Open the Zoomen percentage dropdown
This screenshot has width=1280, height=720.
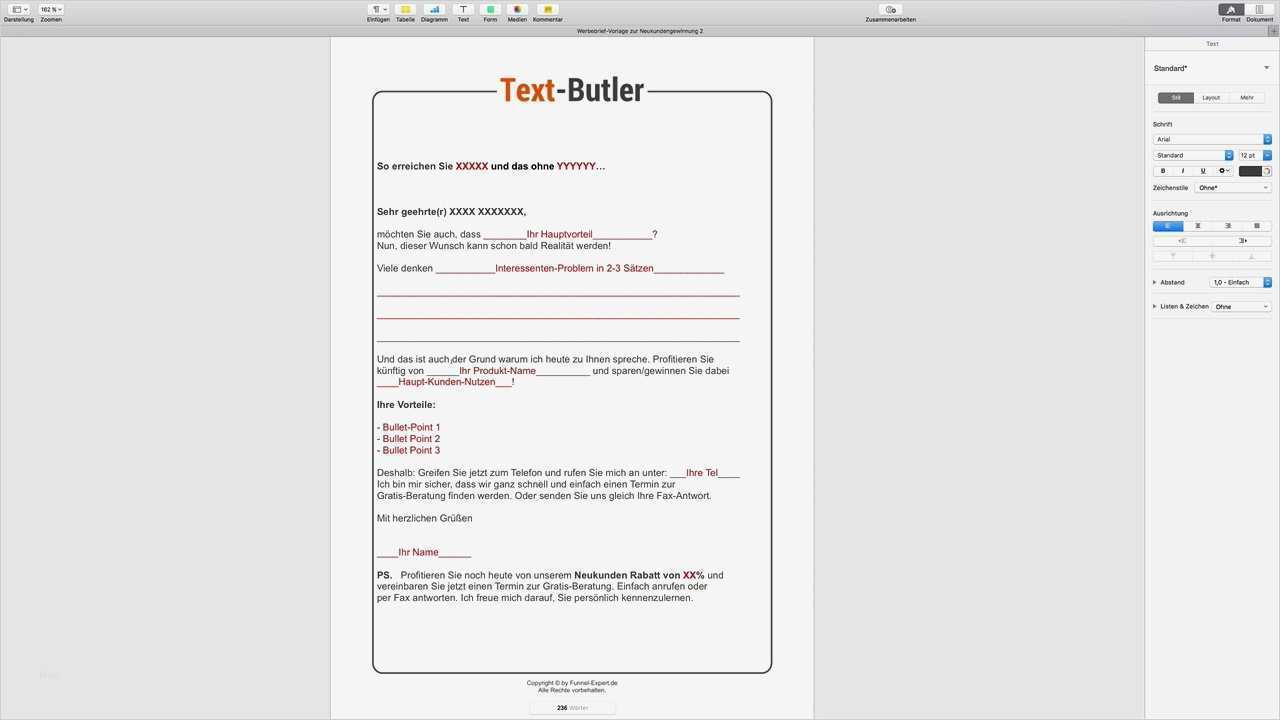pos(51,9)
